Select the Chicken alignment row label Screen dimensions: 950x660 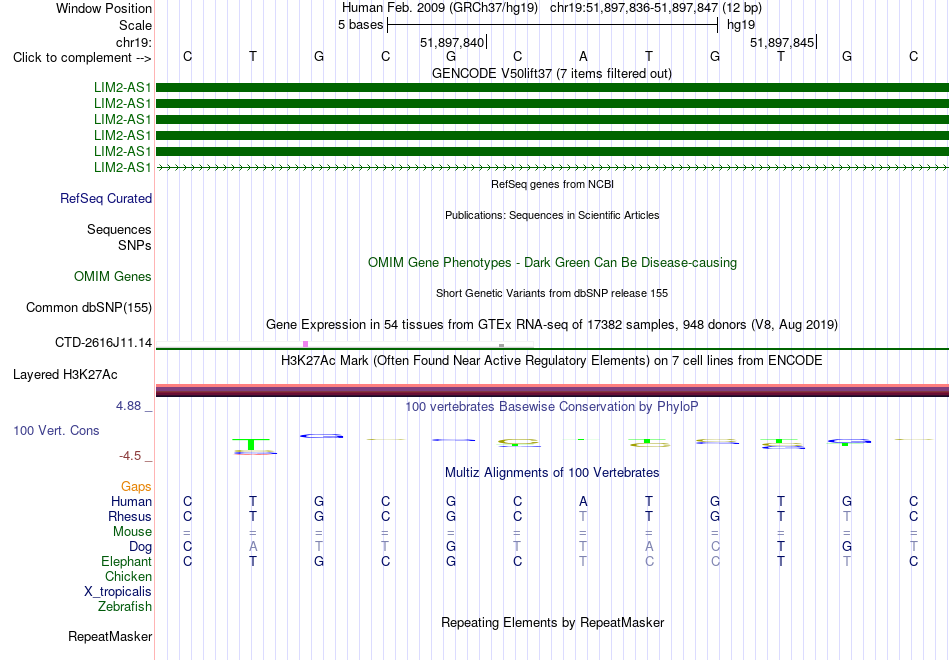coord(128,576)
